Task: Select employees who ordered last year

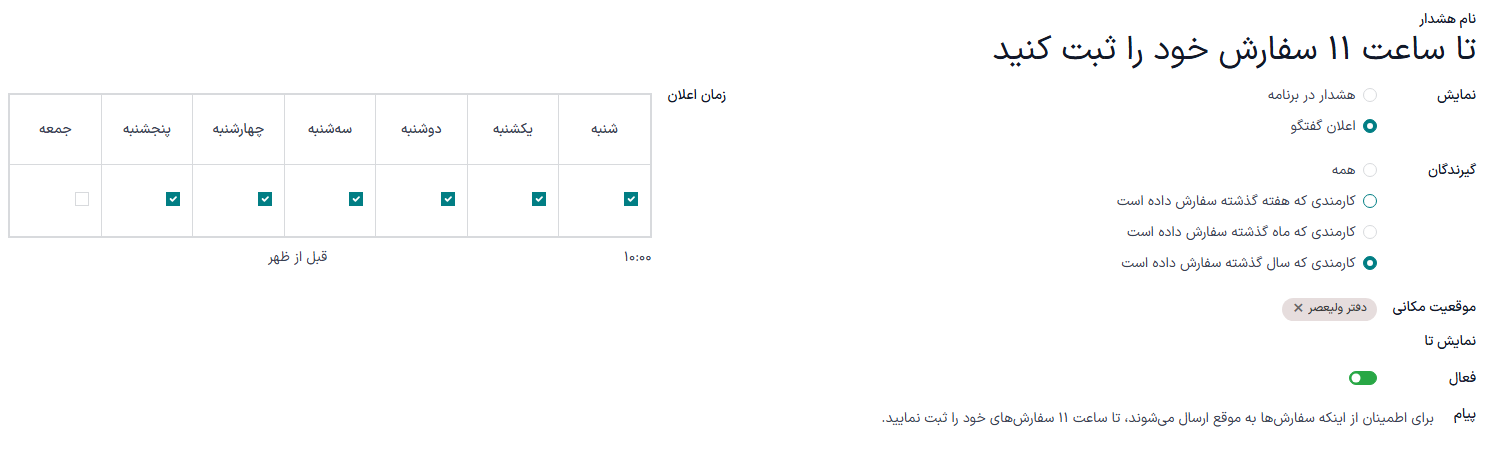Action: click(1370, 263)
